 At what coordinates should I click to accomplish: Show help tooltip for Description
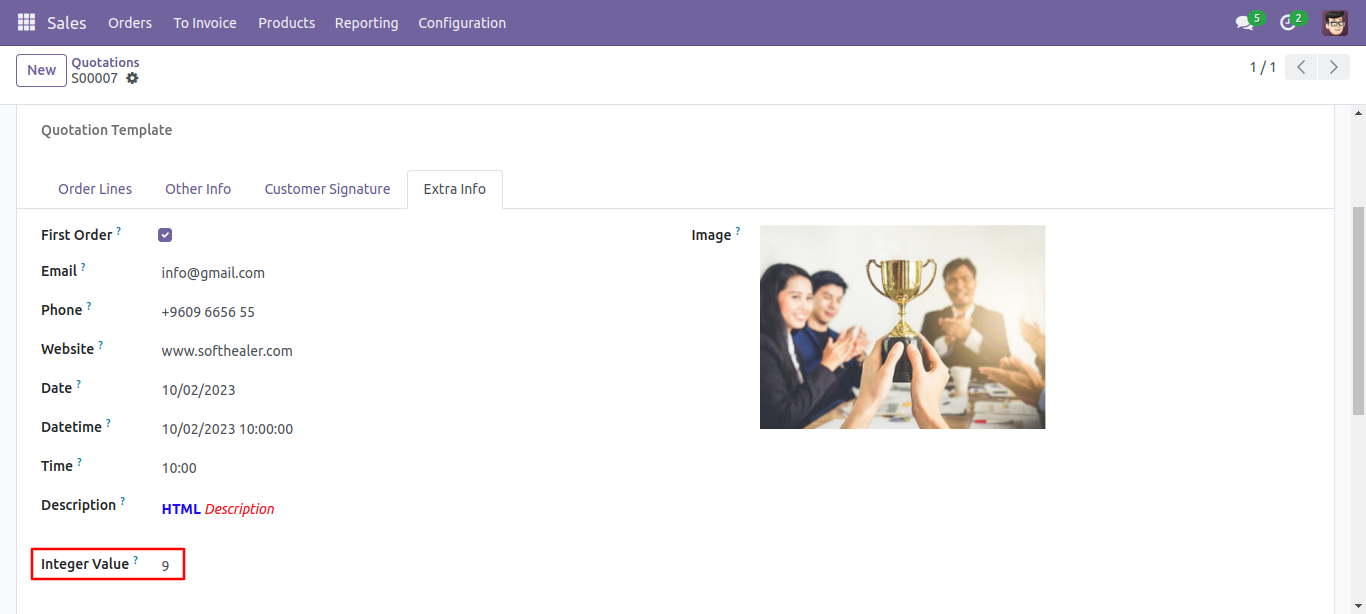(123, 501)
